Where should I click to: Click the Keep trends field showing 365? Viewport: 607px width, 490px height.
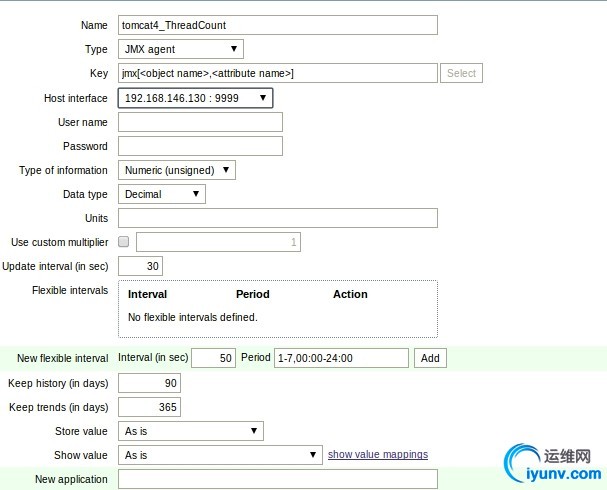tap(149, 407)
